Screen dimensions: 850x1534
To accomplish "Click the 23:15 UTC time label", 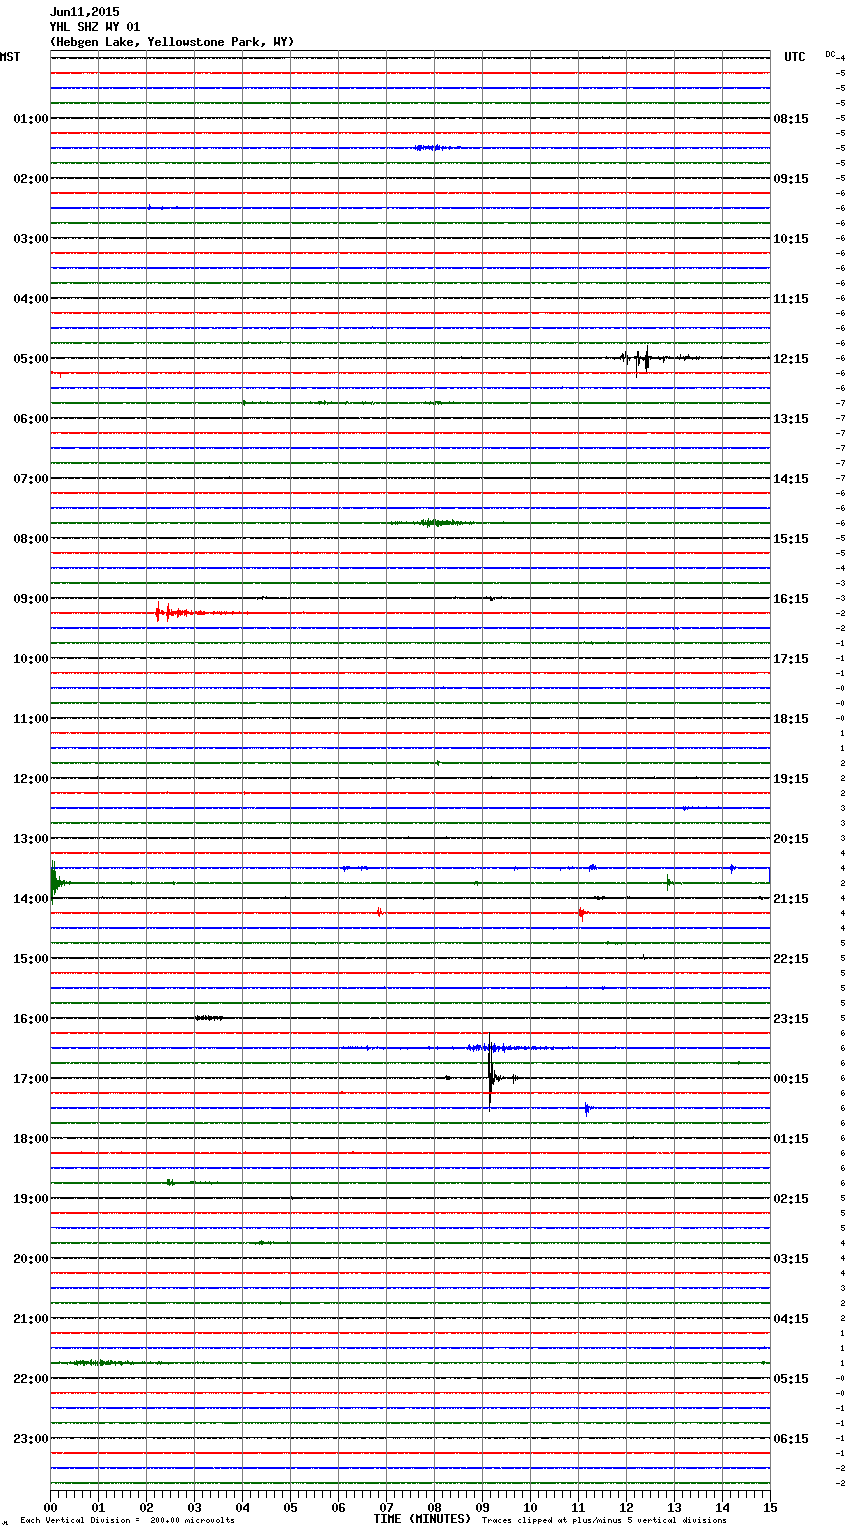I will [x=791, y=1019].
